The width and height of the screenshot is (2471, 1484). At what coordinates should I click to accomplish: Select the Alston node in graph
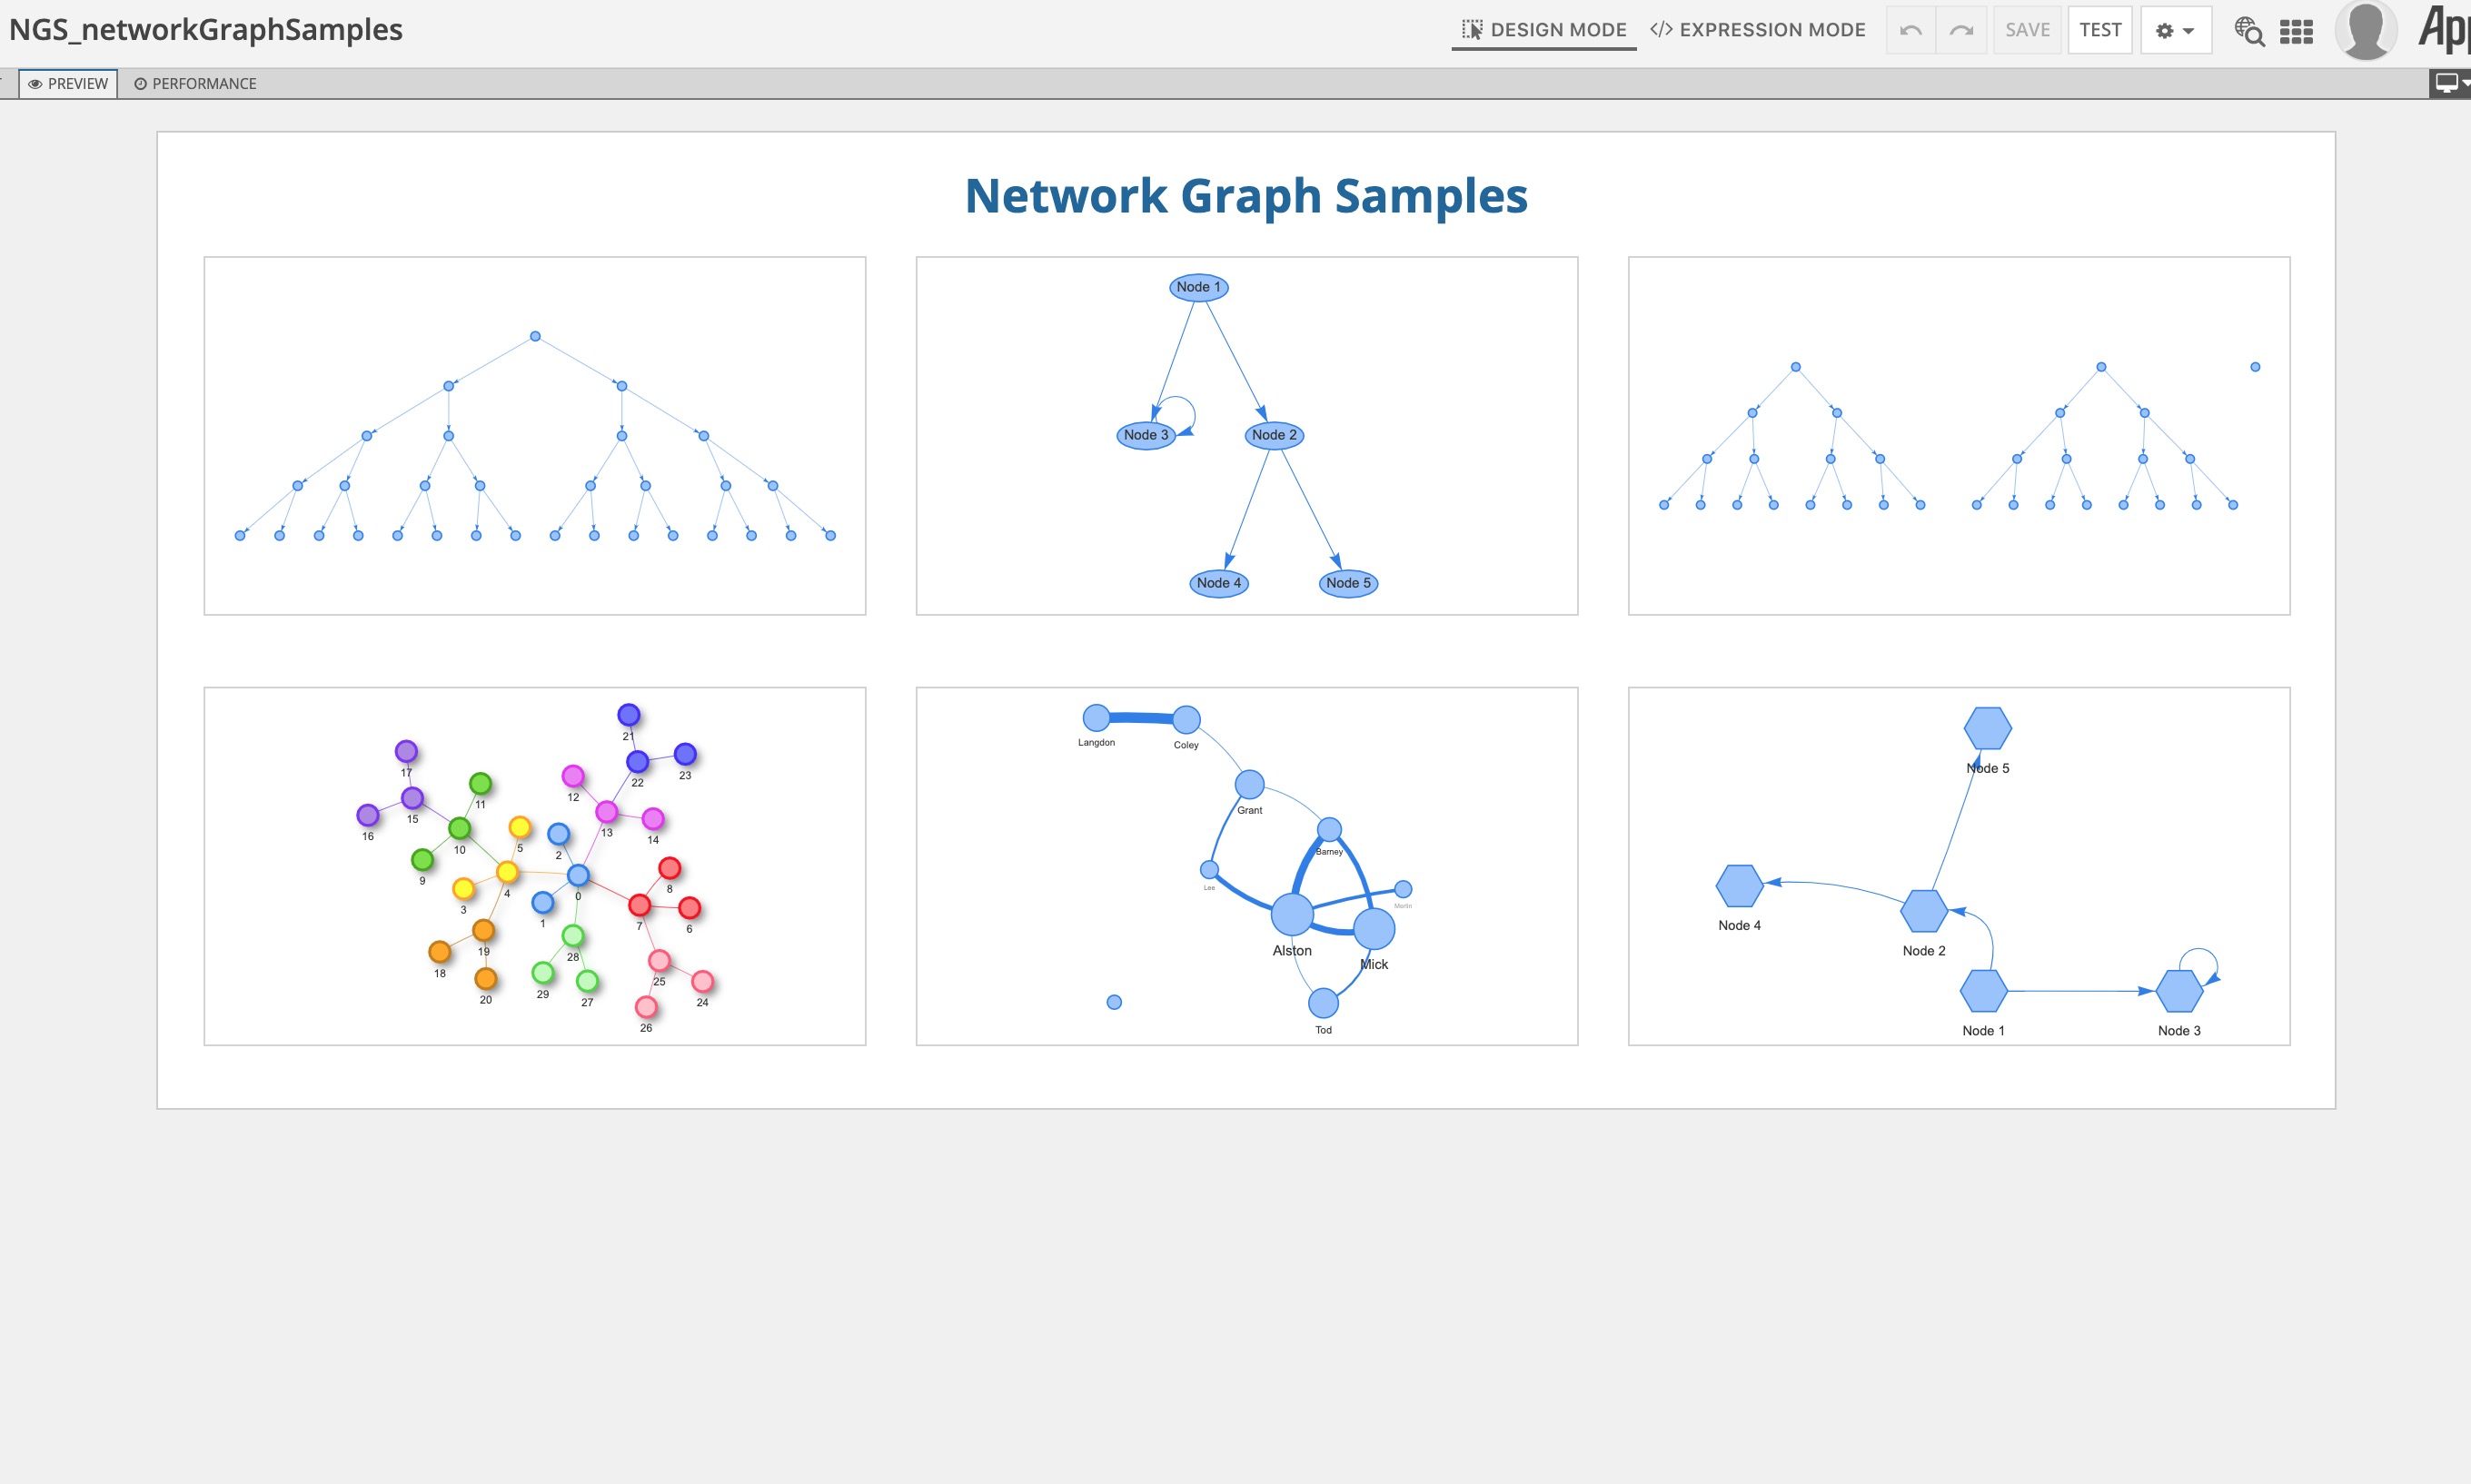point(1292,913)
